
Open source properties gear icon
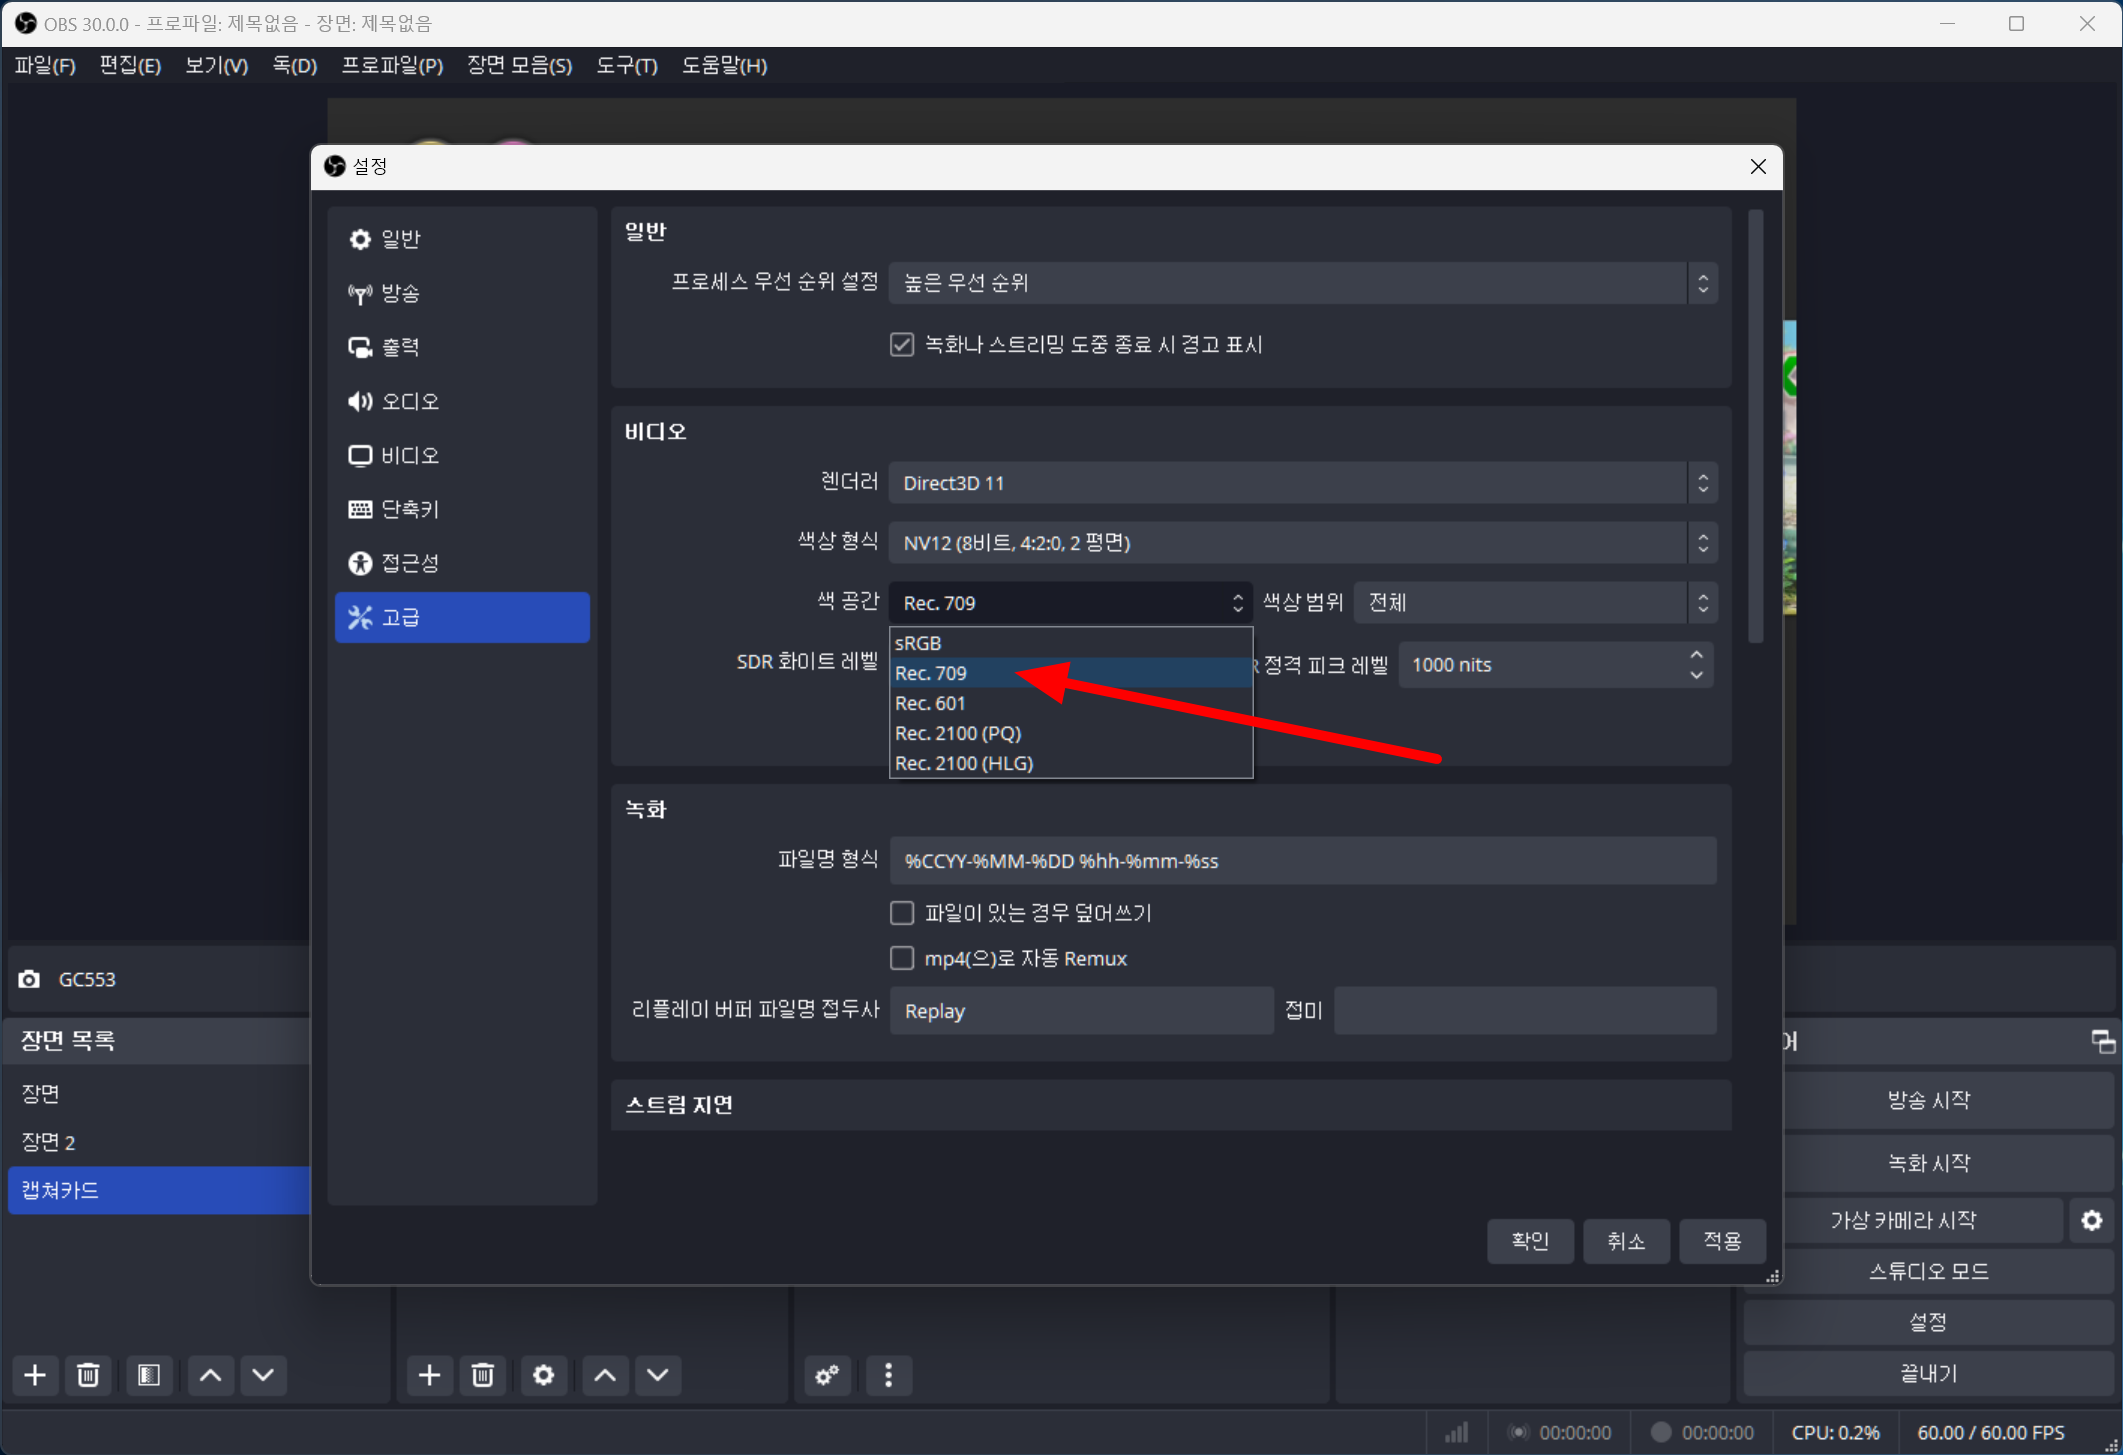543,1375
